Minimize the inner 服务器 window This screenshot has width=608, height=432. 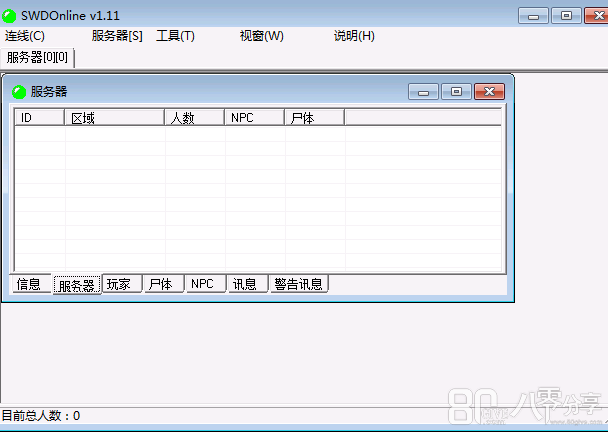click(423, 92)
